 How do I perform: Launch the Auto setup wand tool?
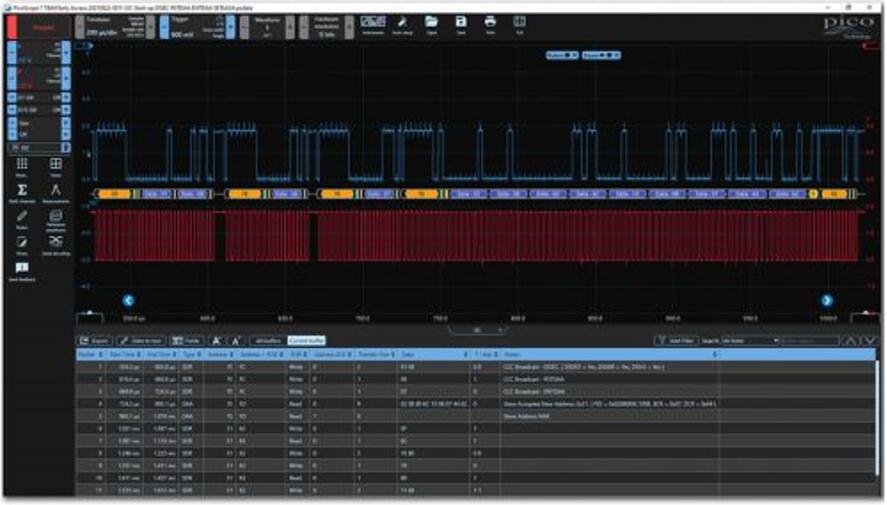402,25
